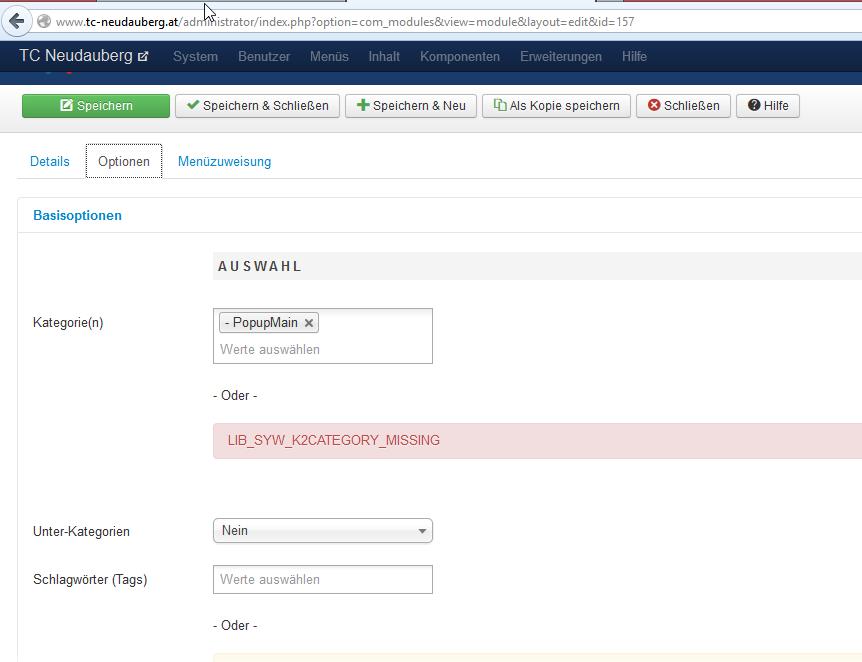Image resolution: width=862 pixels, height=662 pixels.
Task: Click Speichern & Neu button
Action: [411, 106]
